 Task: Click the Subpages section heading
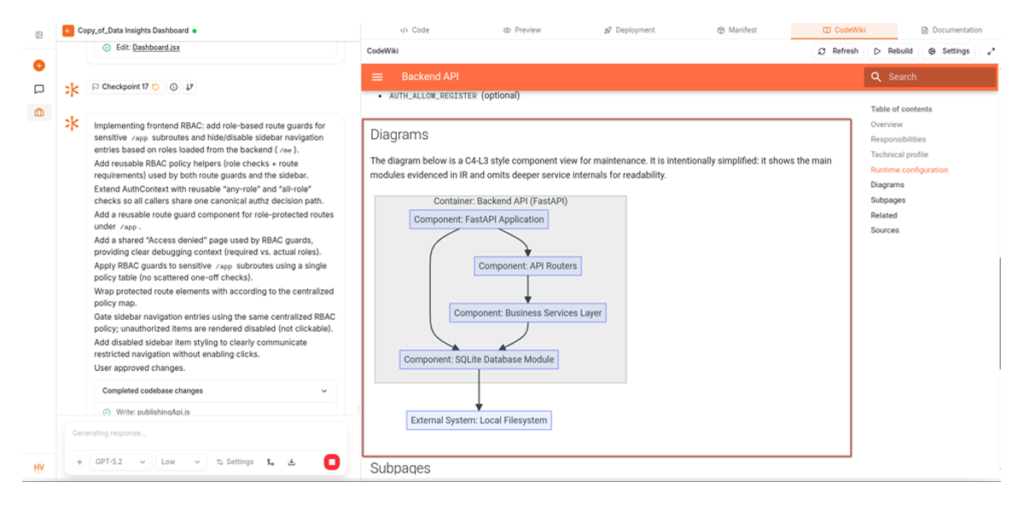point(400,468)
